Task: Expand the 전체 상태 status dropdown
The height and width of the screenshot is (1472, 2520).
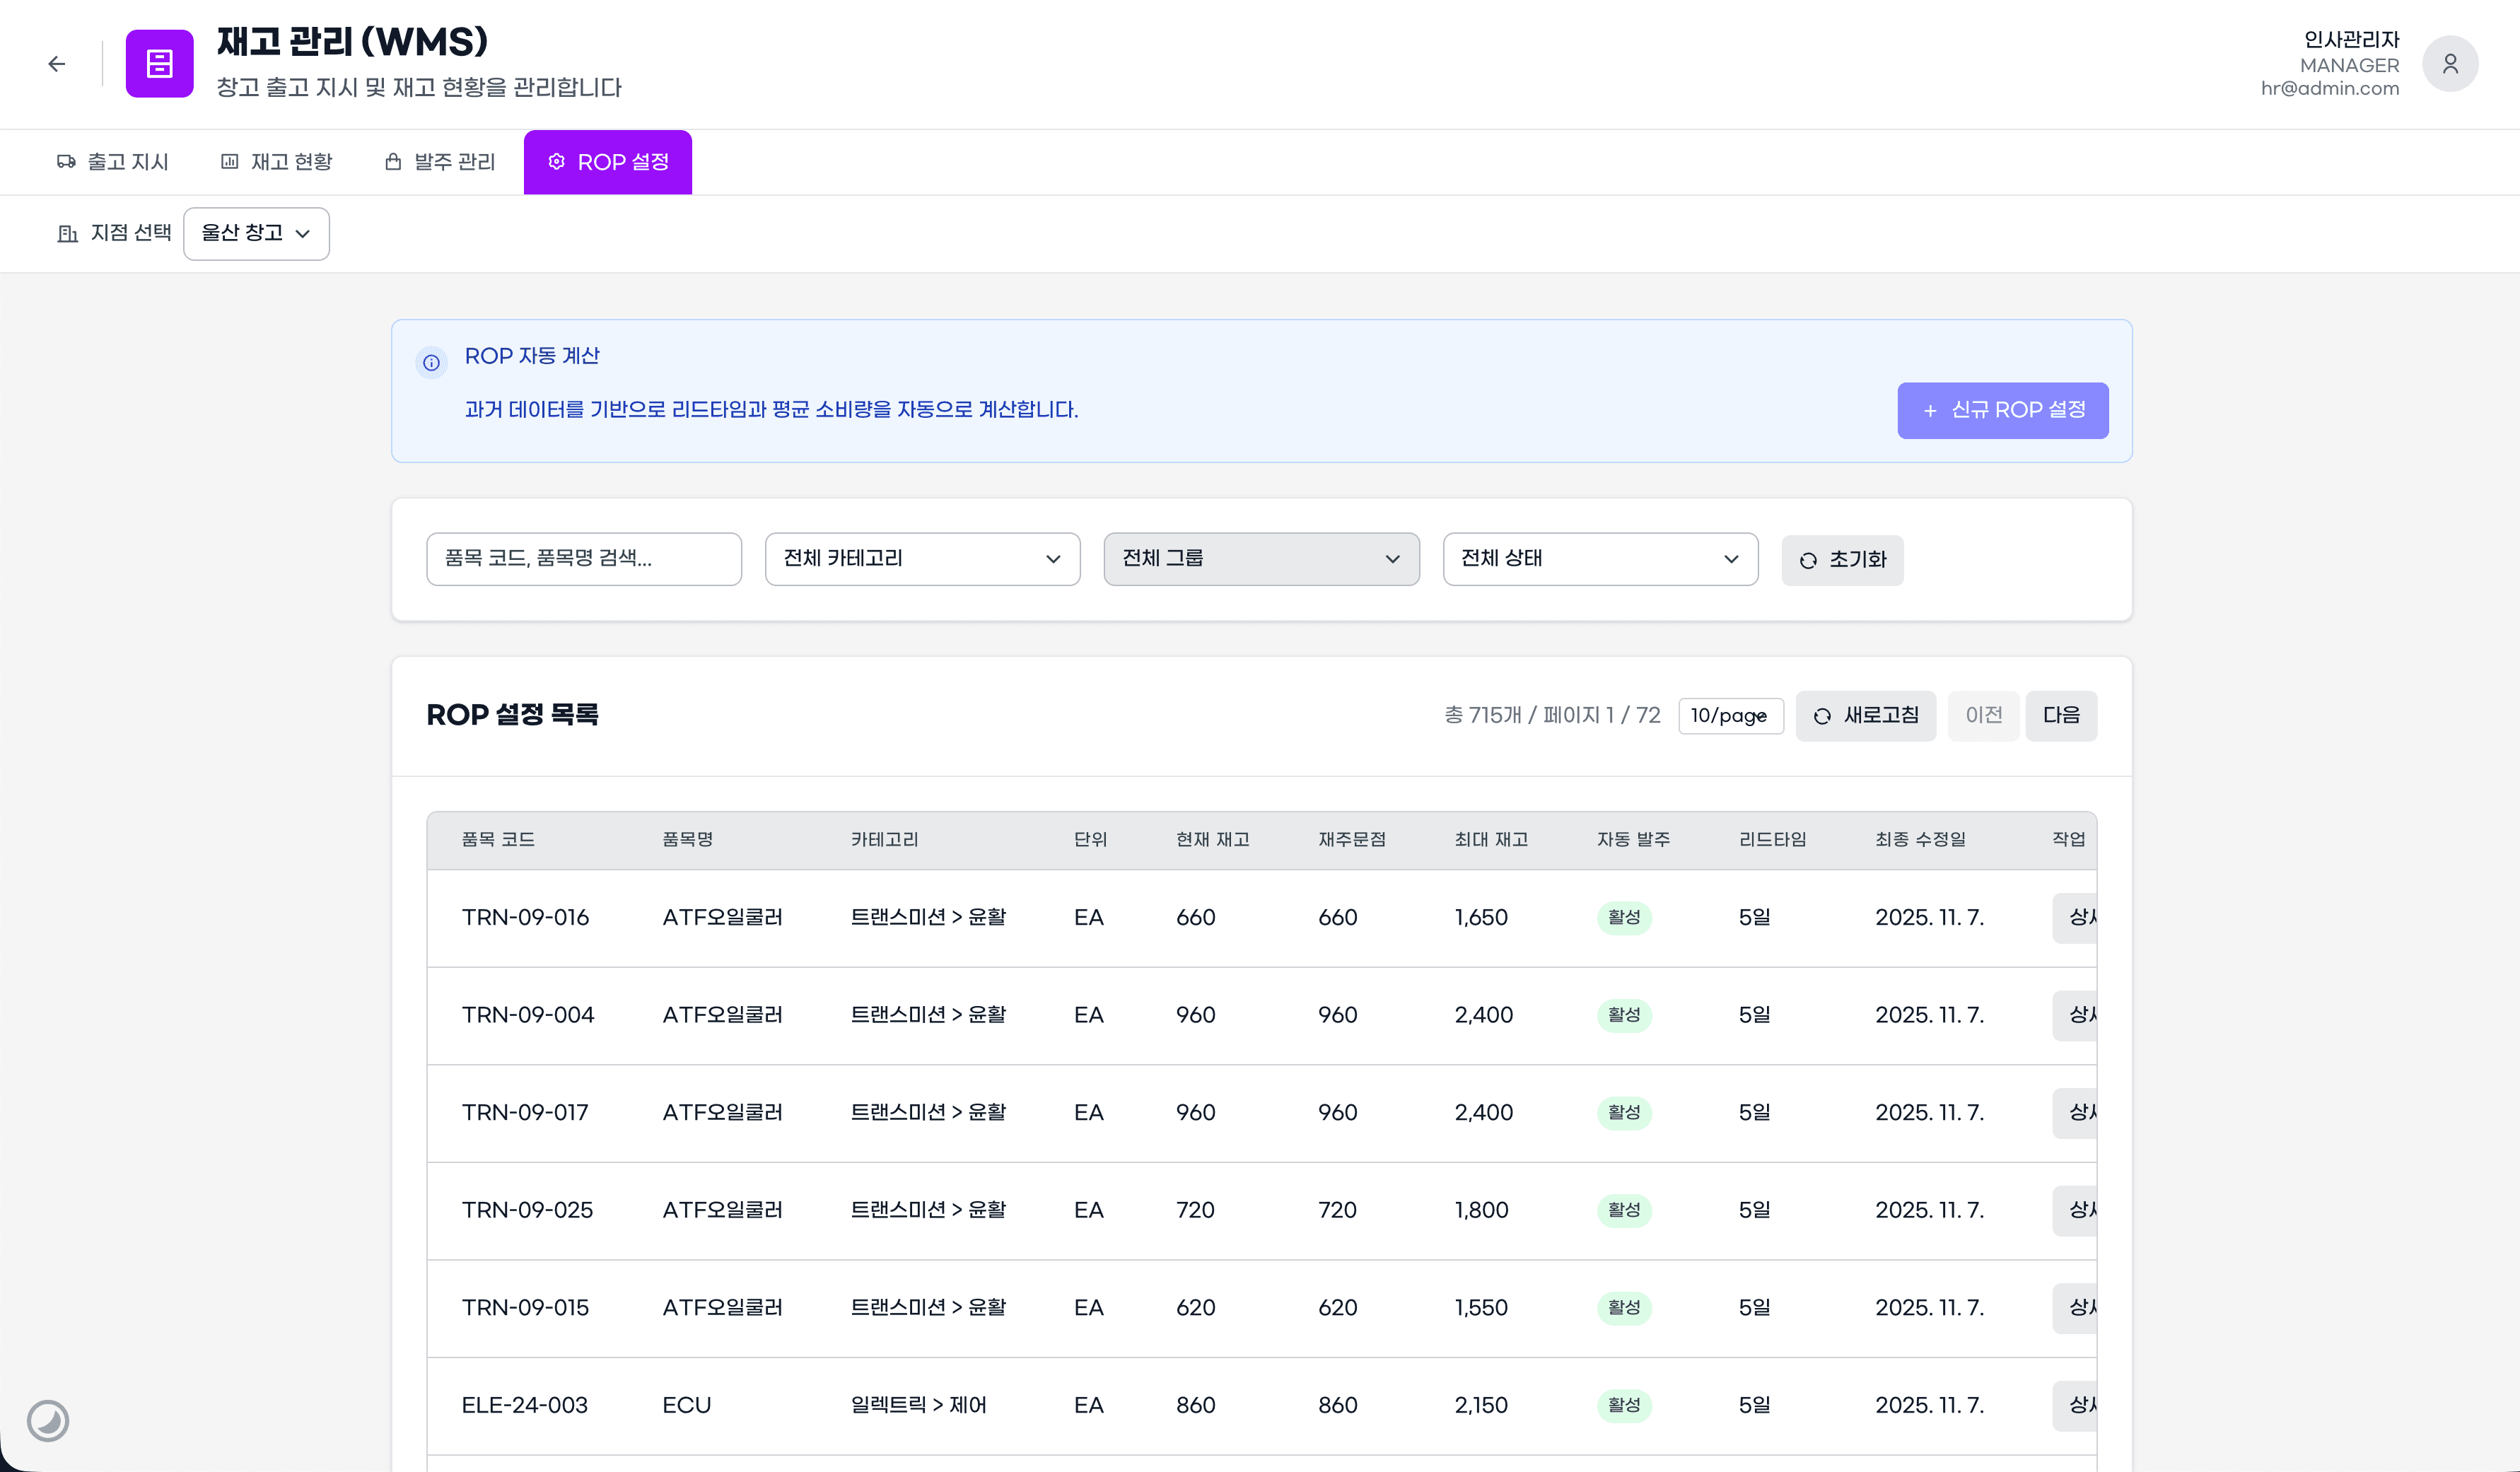Action: coord(1599,559)
